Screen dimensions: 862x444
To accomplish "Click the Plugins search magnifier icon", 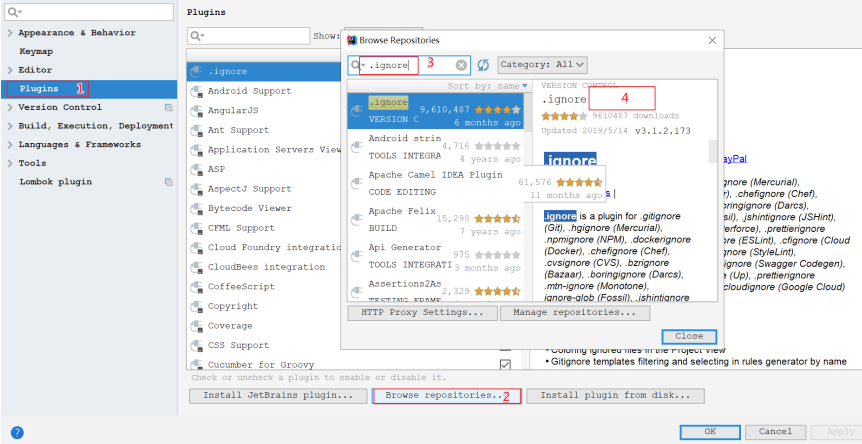I will [x=196, y=36].
